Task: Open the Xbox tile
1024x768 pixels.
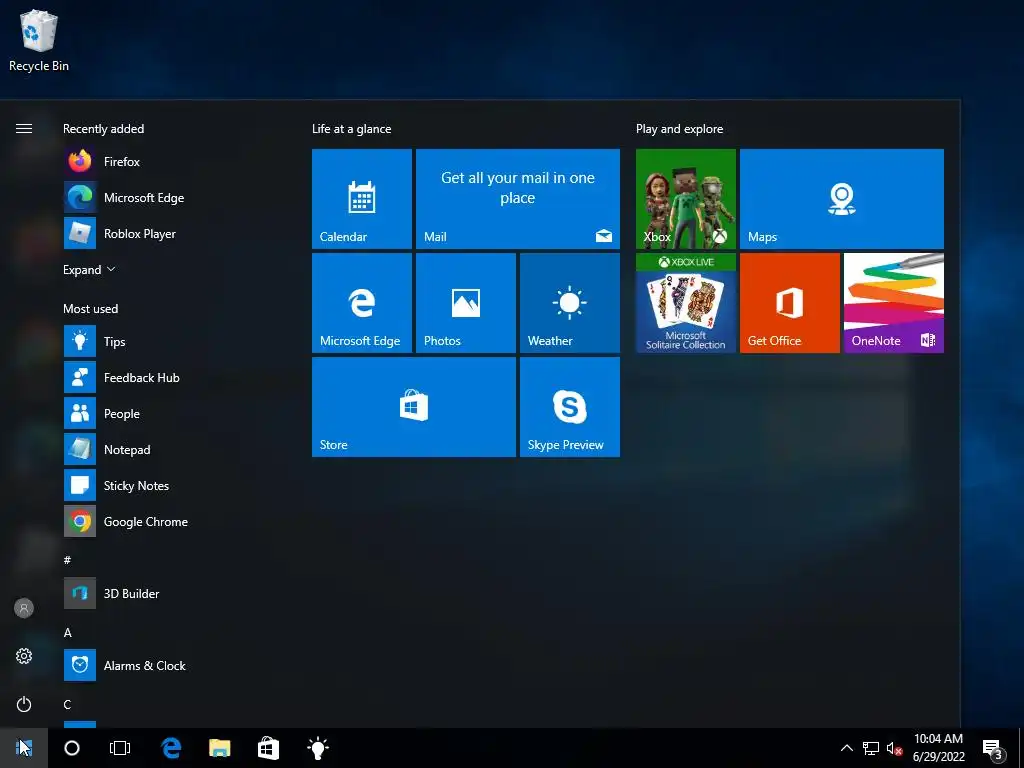Action: tap(686, 199)
